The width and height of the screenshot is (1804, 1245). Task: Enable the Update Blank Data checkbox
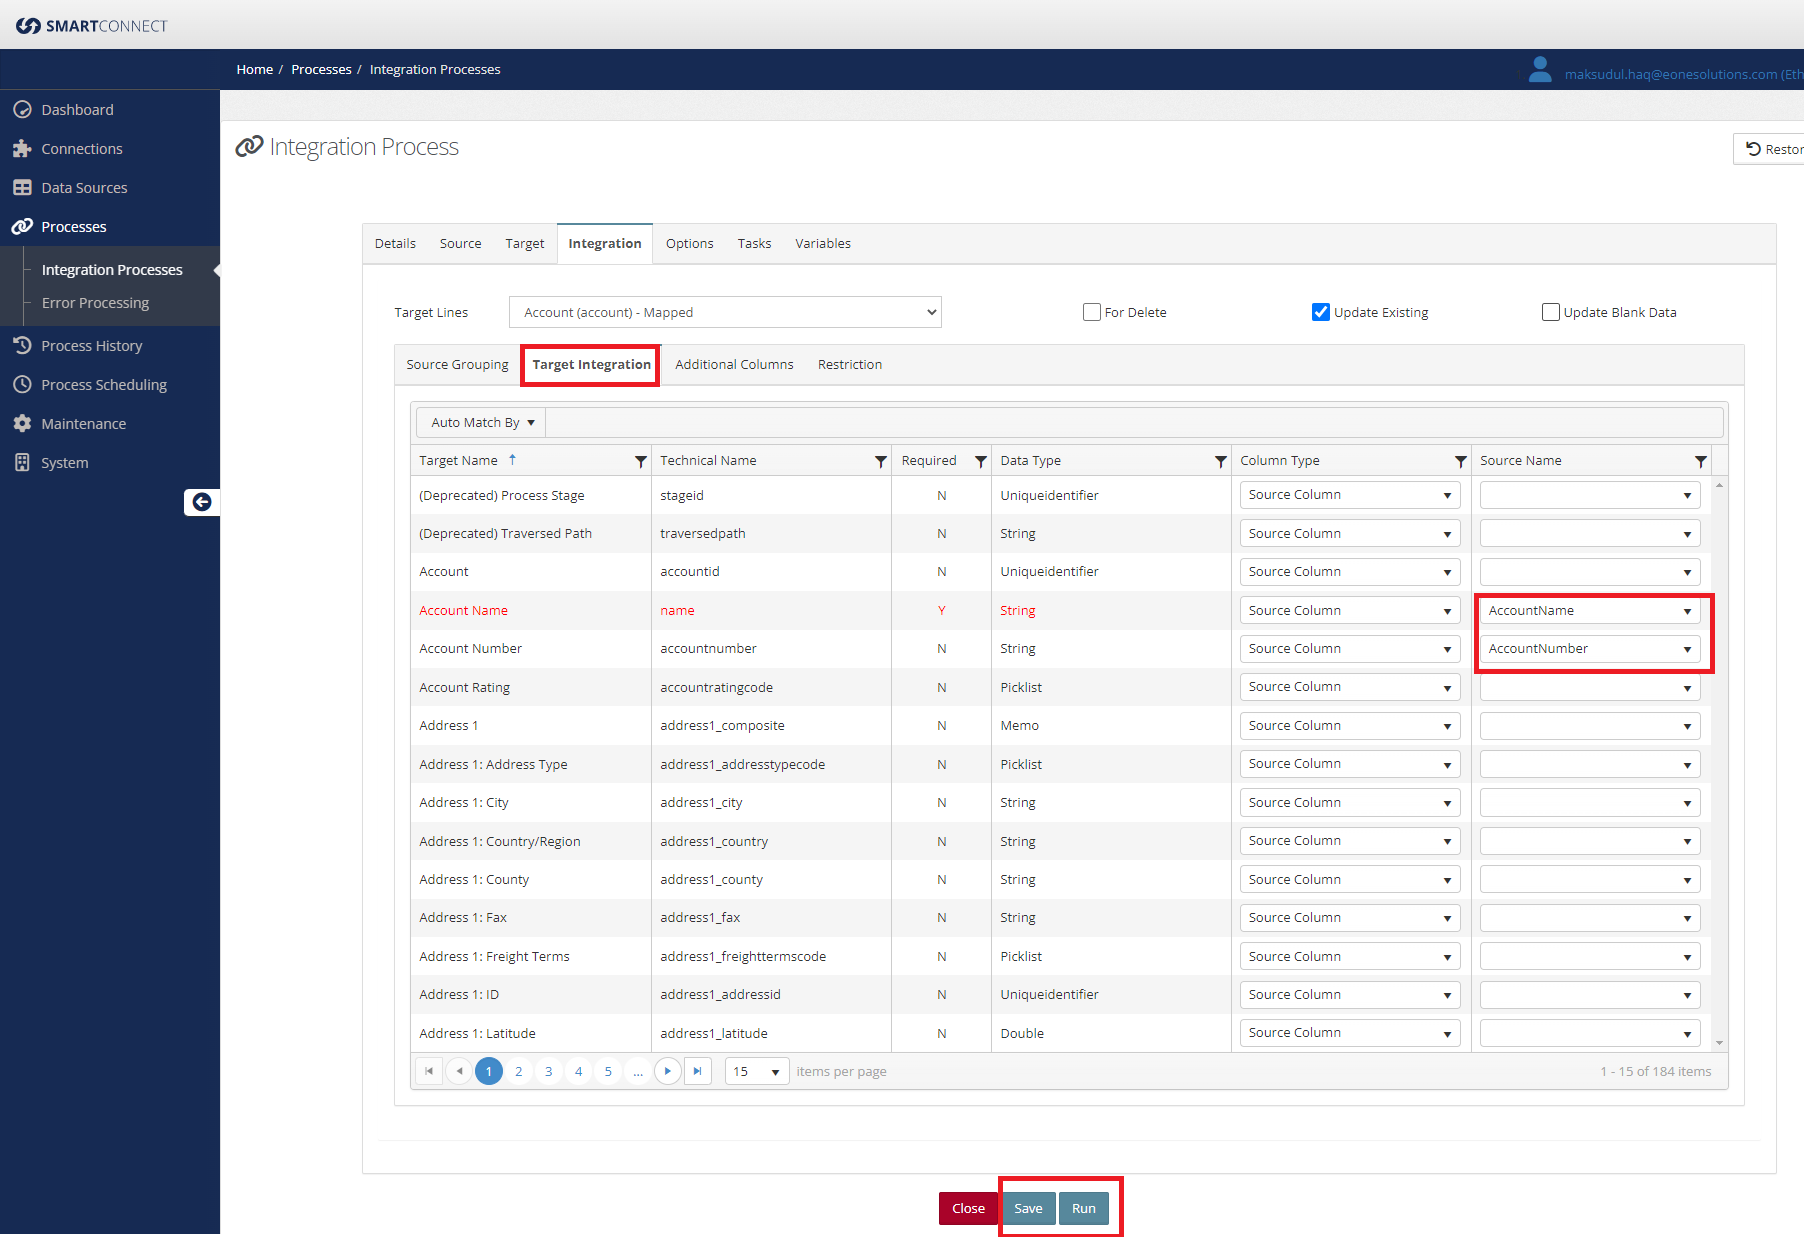coord(1551,312)
